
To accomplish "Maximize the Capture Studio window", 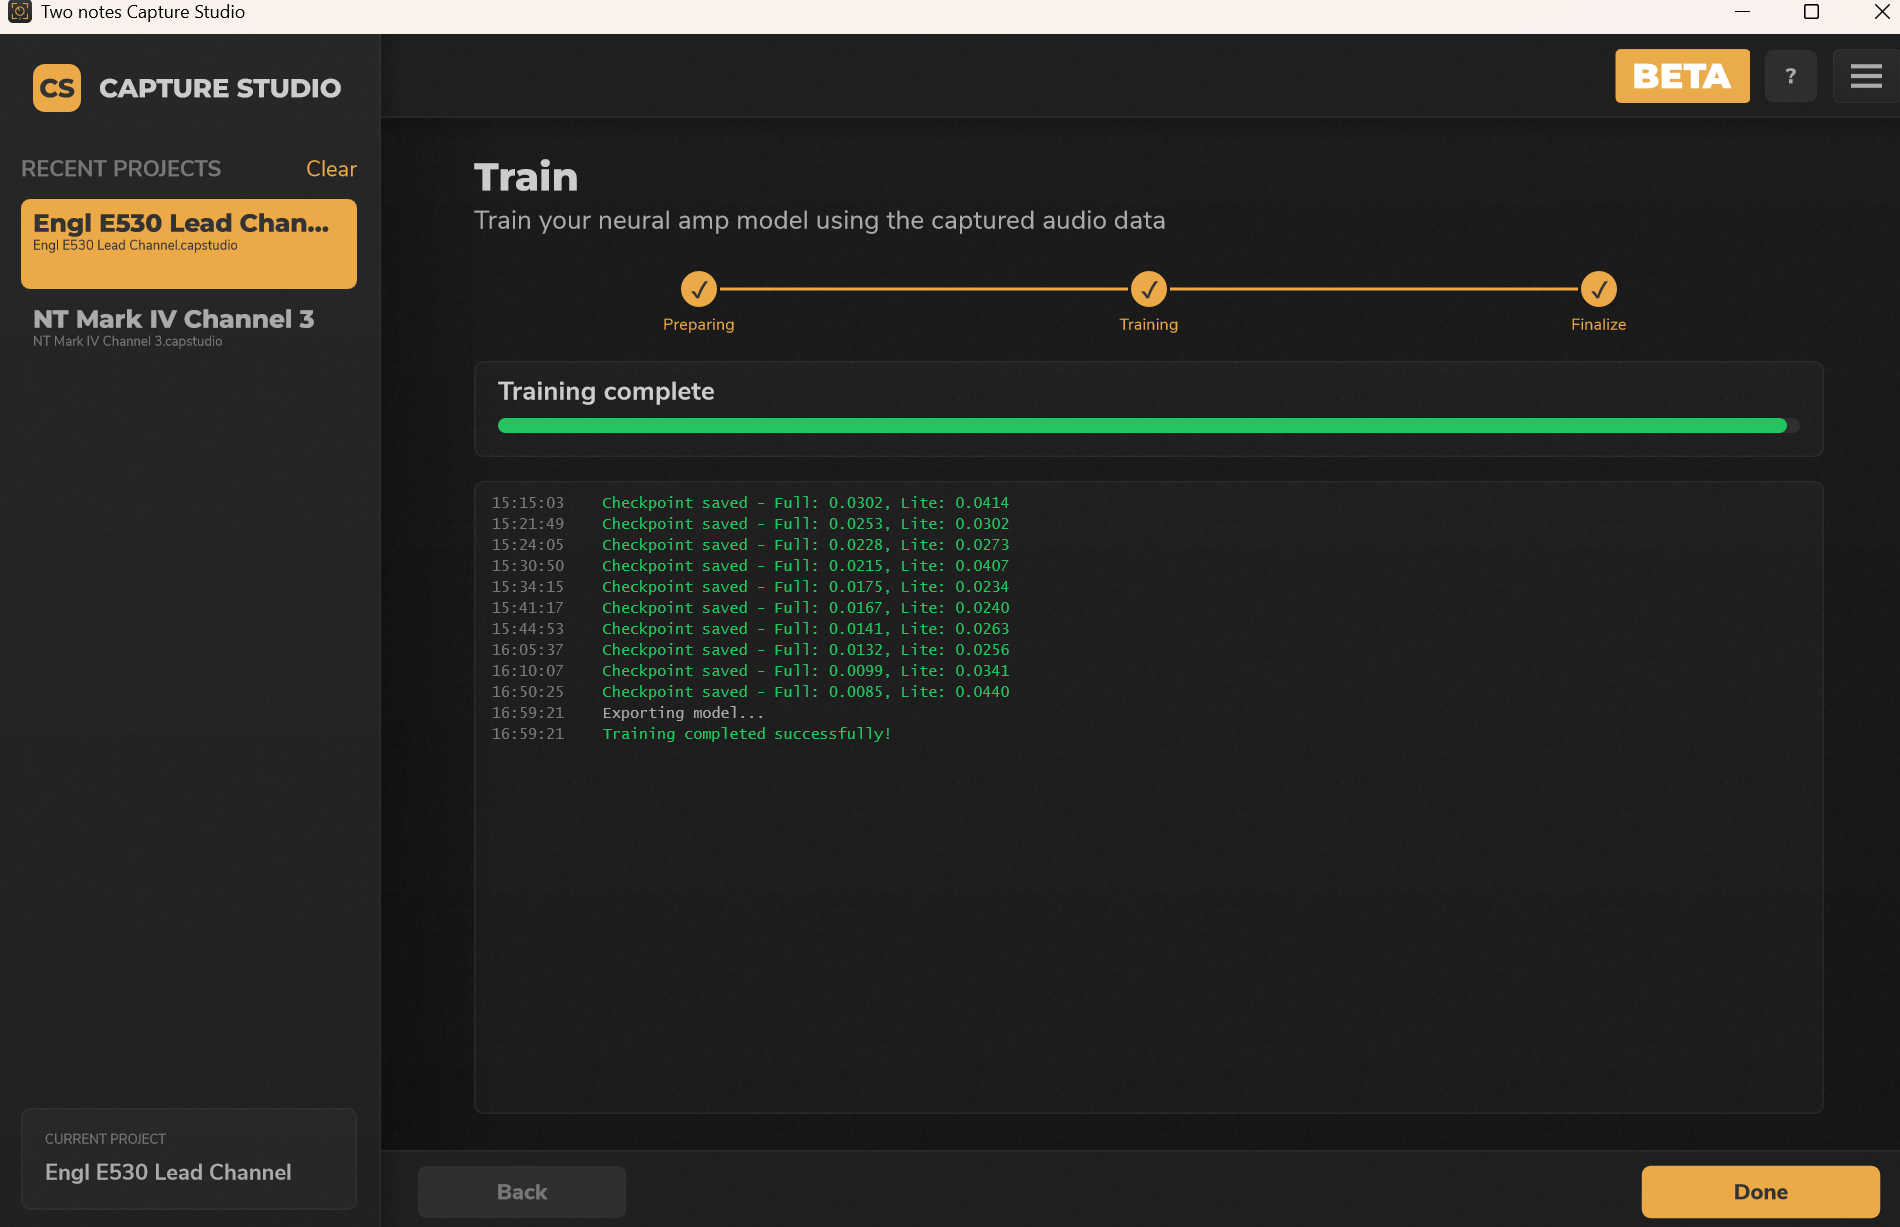I will (1811, 12).
